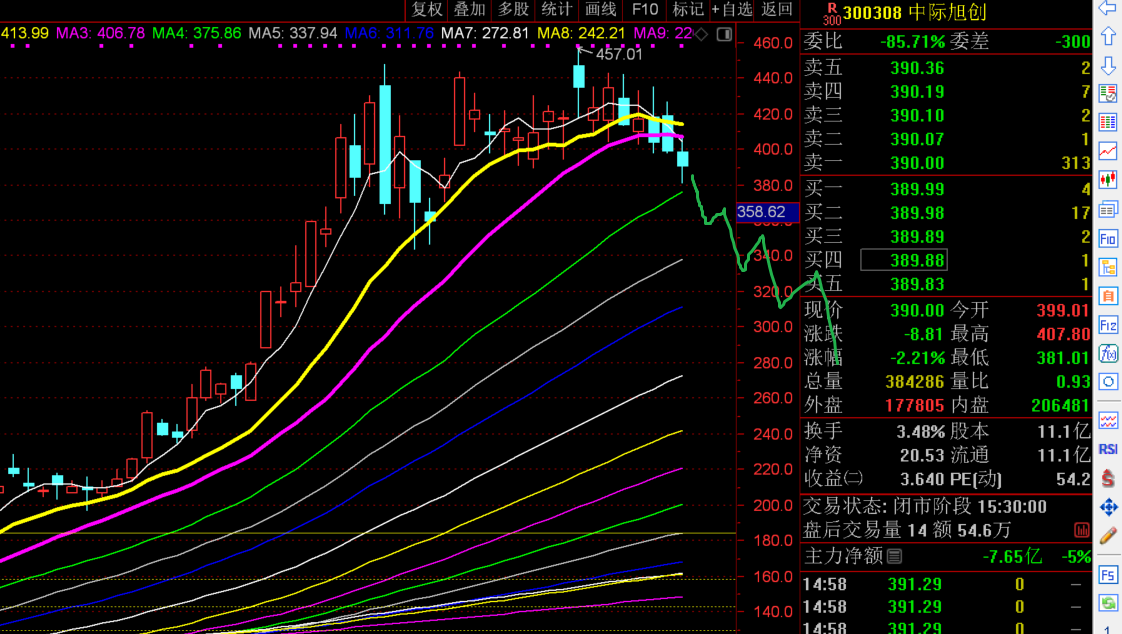This screenshot has width=1122, height=634.
Task: Switch to intraday line chart icon
Action: pyautogui.click(x=1108, y=151)
